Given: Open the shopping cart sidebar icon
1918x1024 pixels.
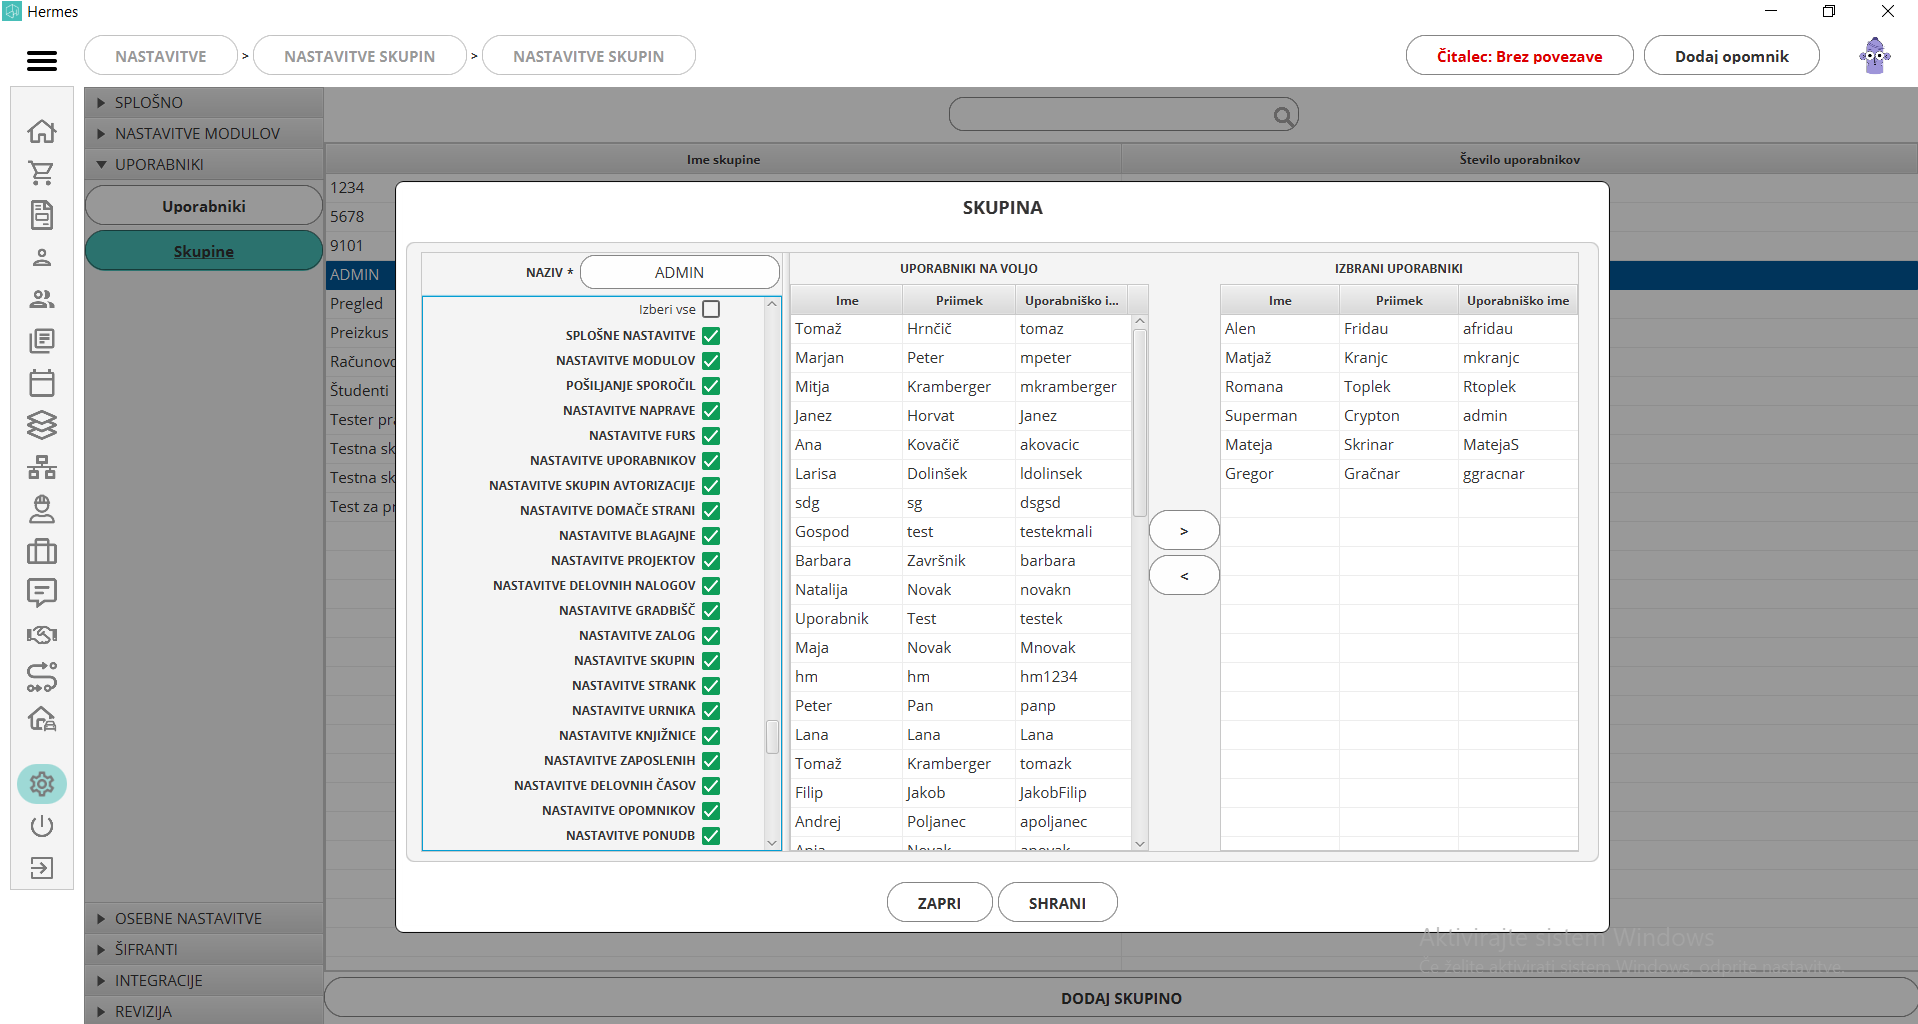Looking at the screenshot, I should click(42, 173).
